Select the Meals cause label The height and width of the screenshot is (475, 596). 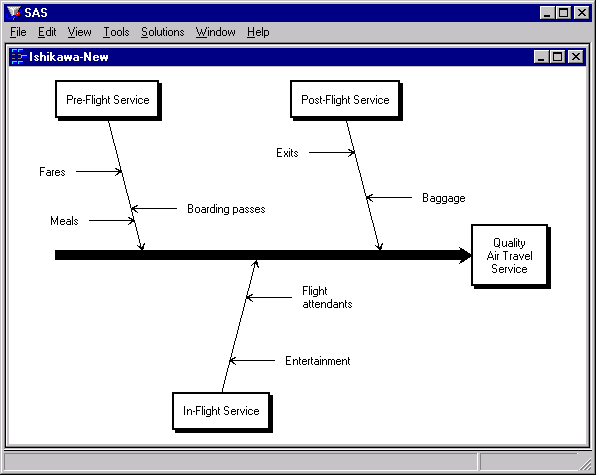pyautogui.click(x=64, y=221)
